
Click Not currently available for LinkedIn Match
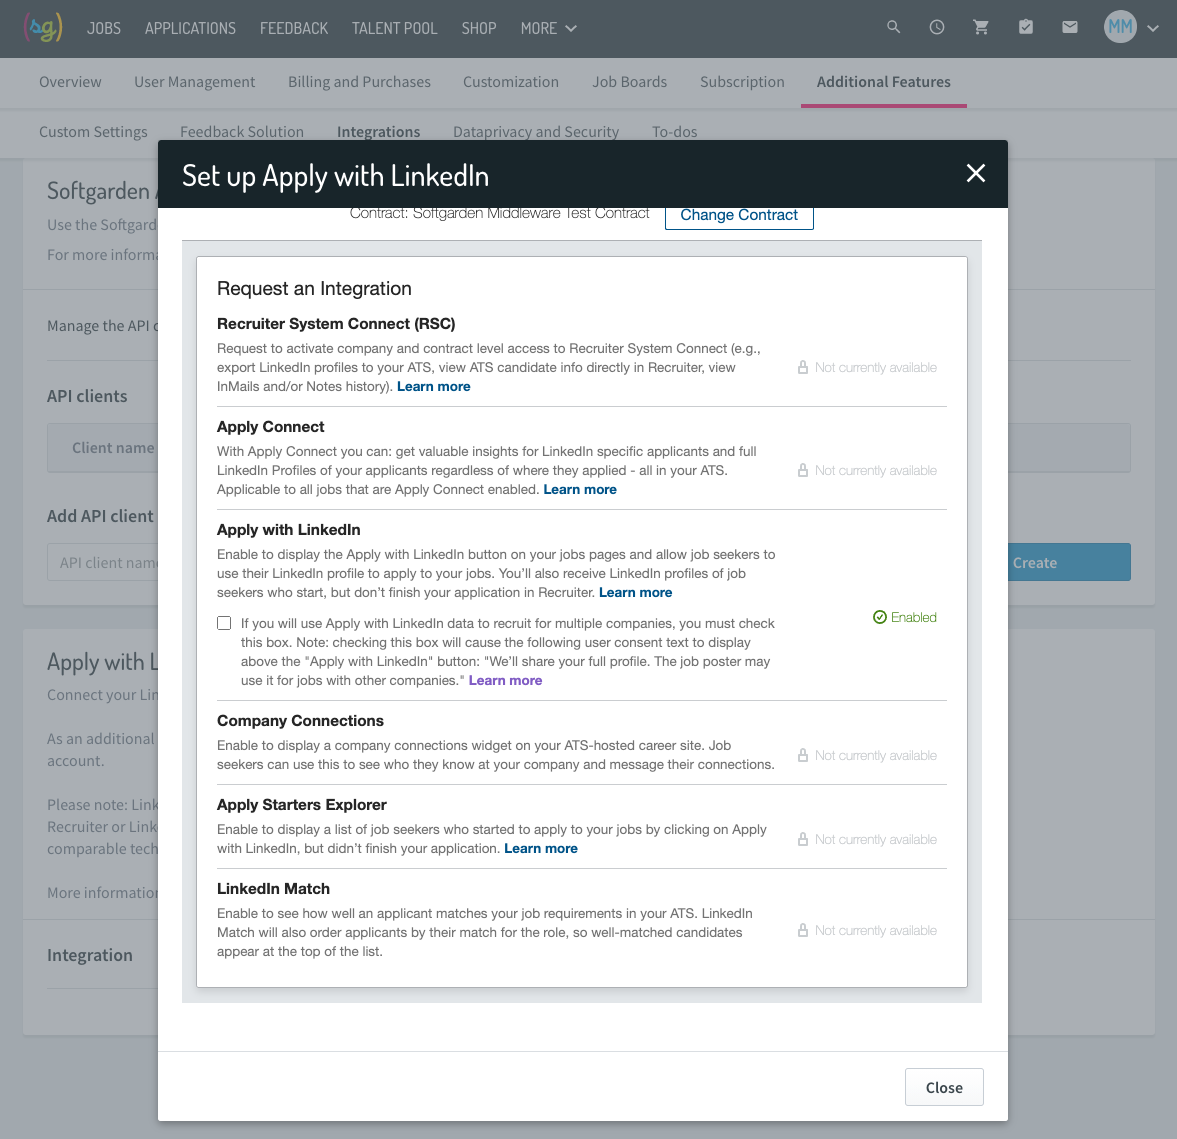point(875,930)
